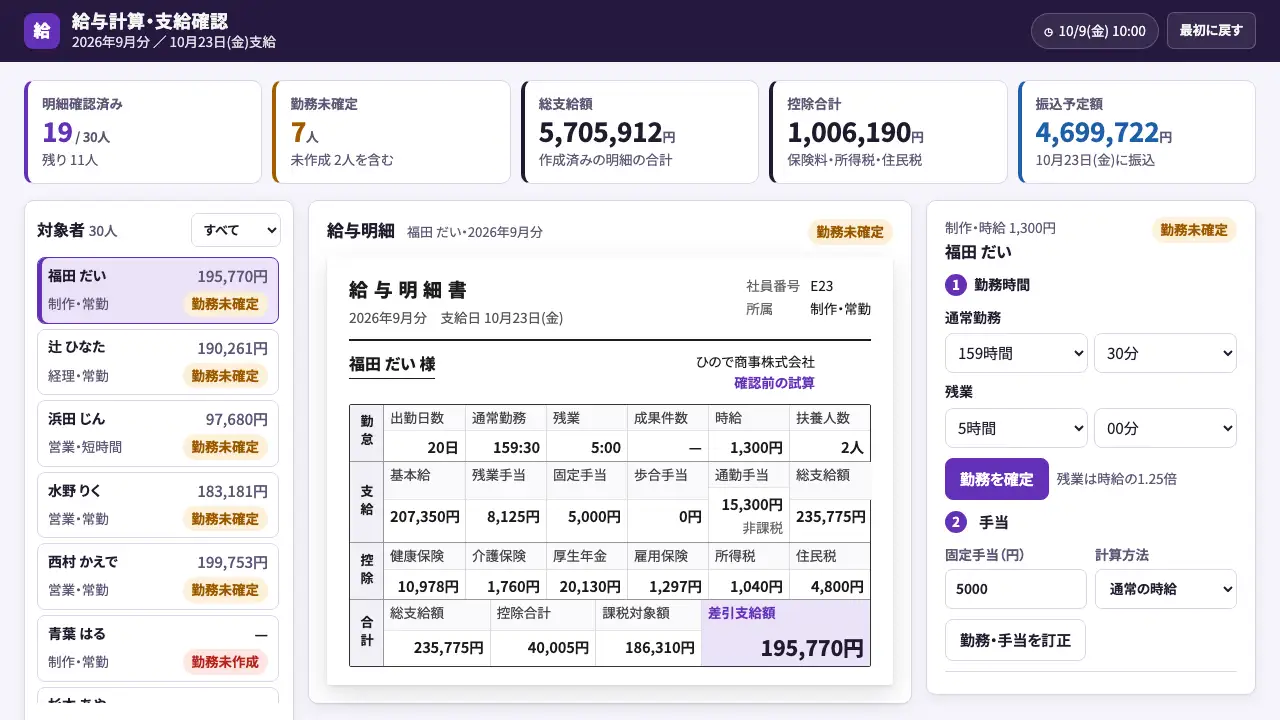This screenshot has height=720, width=1280.
Task: Open the 計算方法 通常の時給 dropdown
Action: (1165, 589)
